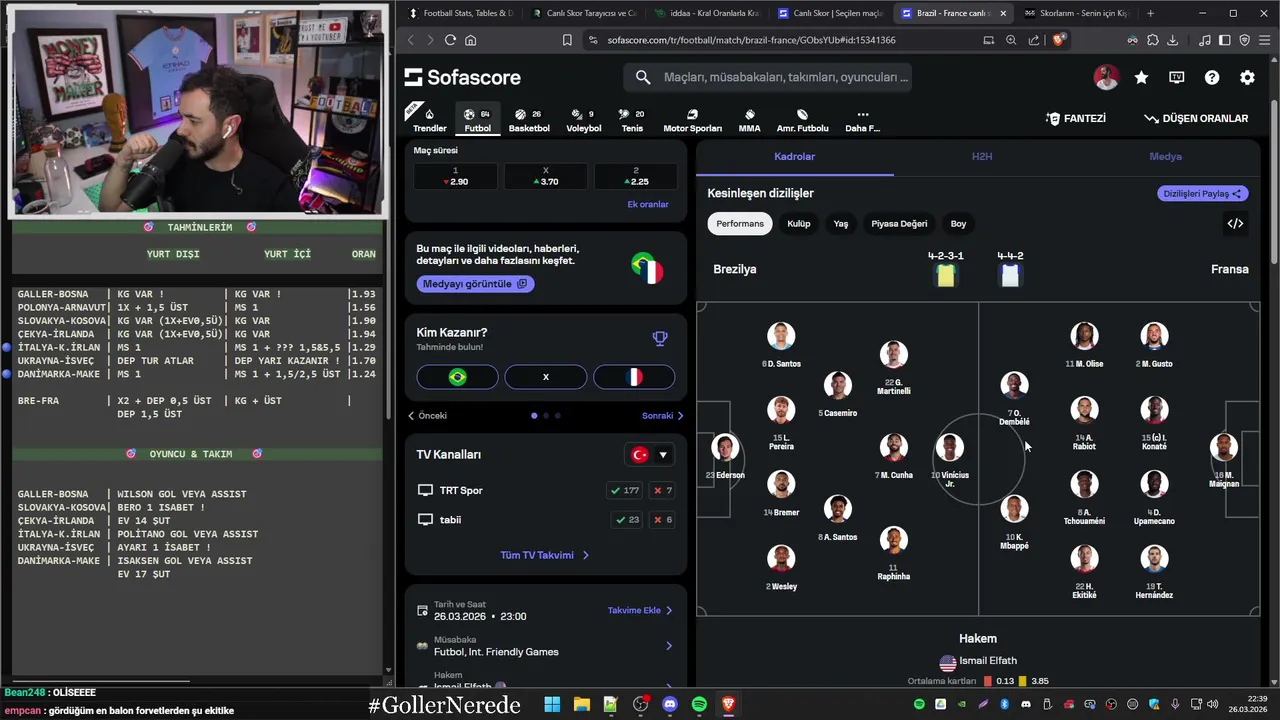The width and height of the screenshot is (1280, 720).
Task: Open browser downloads icon
Action: pos(1173,40)
